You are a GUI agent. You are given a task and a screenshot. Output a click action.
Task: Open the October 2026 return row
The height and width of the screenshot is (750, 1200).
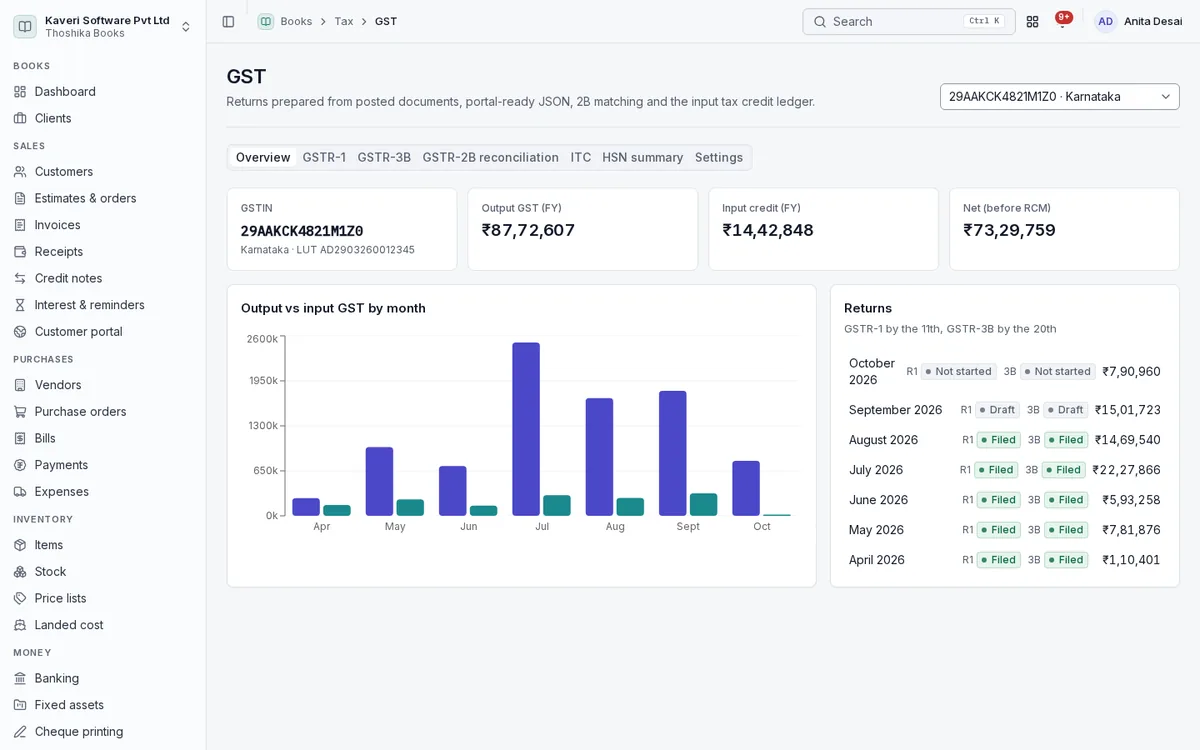[x=1004, y=371]
